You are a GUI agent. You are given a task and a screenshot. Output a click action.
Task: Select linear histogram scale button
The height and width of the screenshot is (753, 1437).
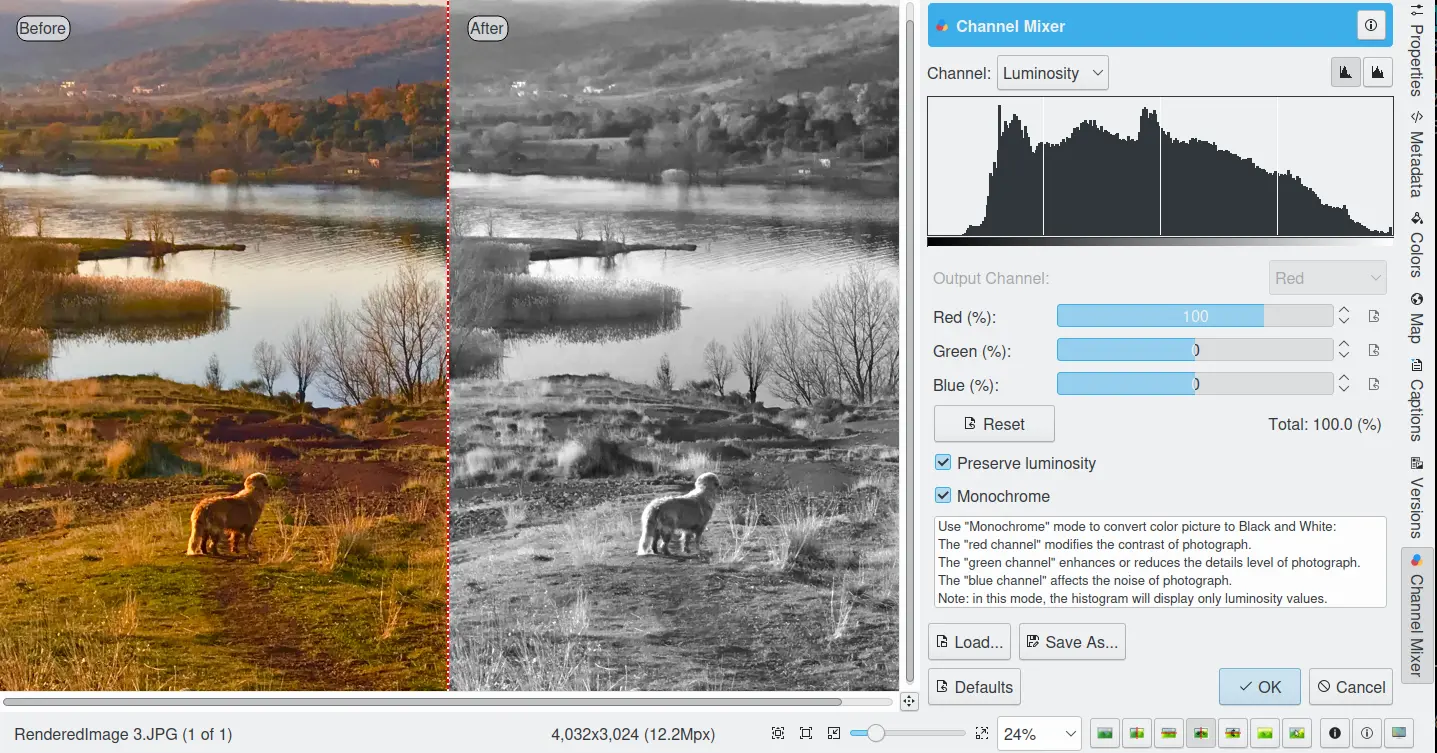[1345, 72]
